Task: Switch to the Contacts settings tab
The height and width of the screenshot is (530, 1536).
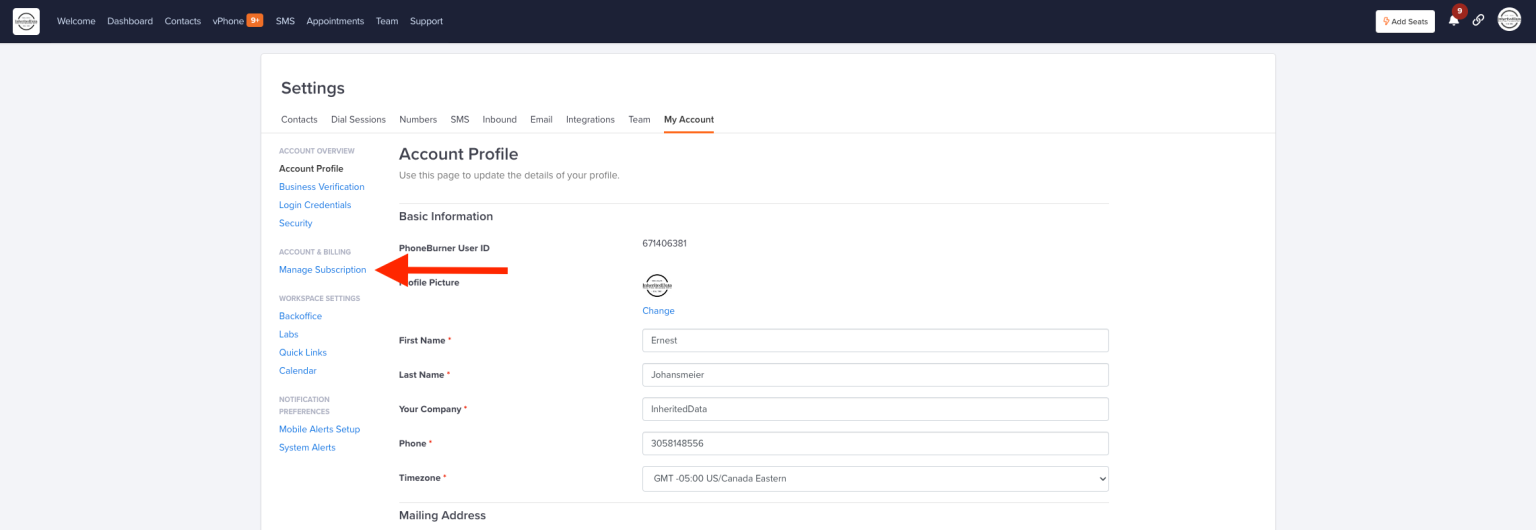Action: tap(299, 119)
